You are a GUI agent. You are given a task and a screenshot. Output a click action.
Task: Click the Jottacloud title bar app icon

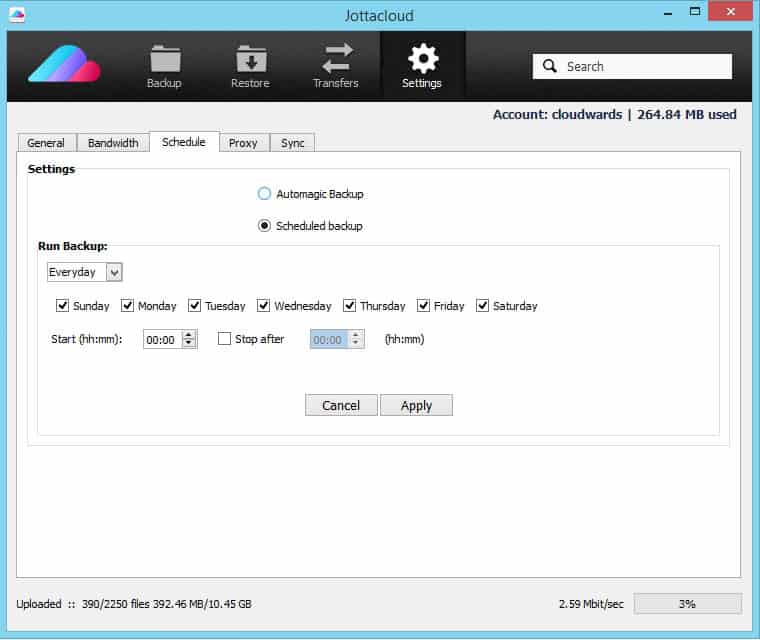pos(17,15)
